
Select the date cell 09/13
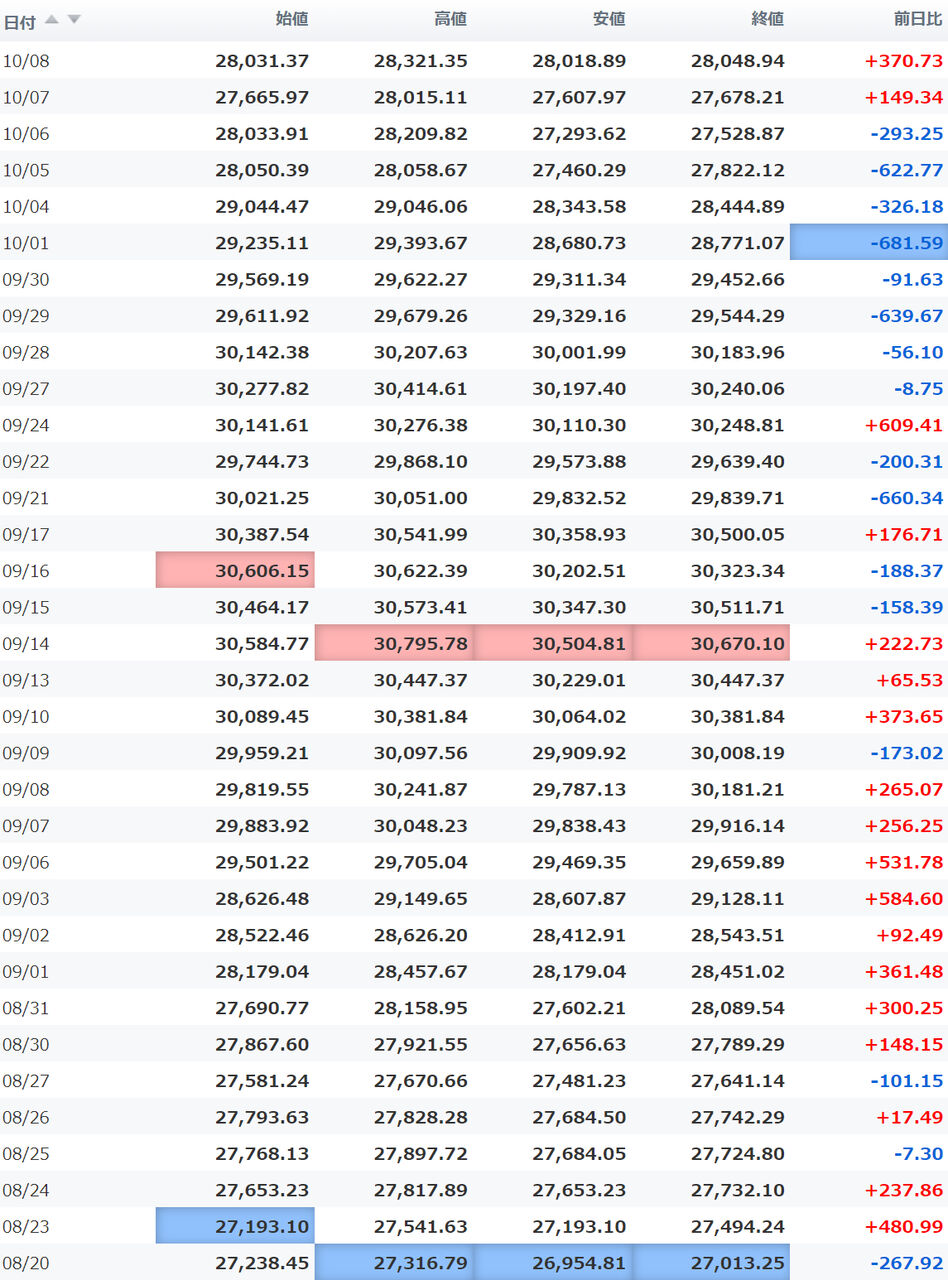tap(26, 680)
